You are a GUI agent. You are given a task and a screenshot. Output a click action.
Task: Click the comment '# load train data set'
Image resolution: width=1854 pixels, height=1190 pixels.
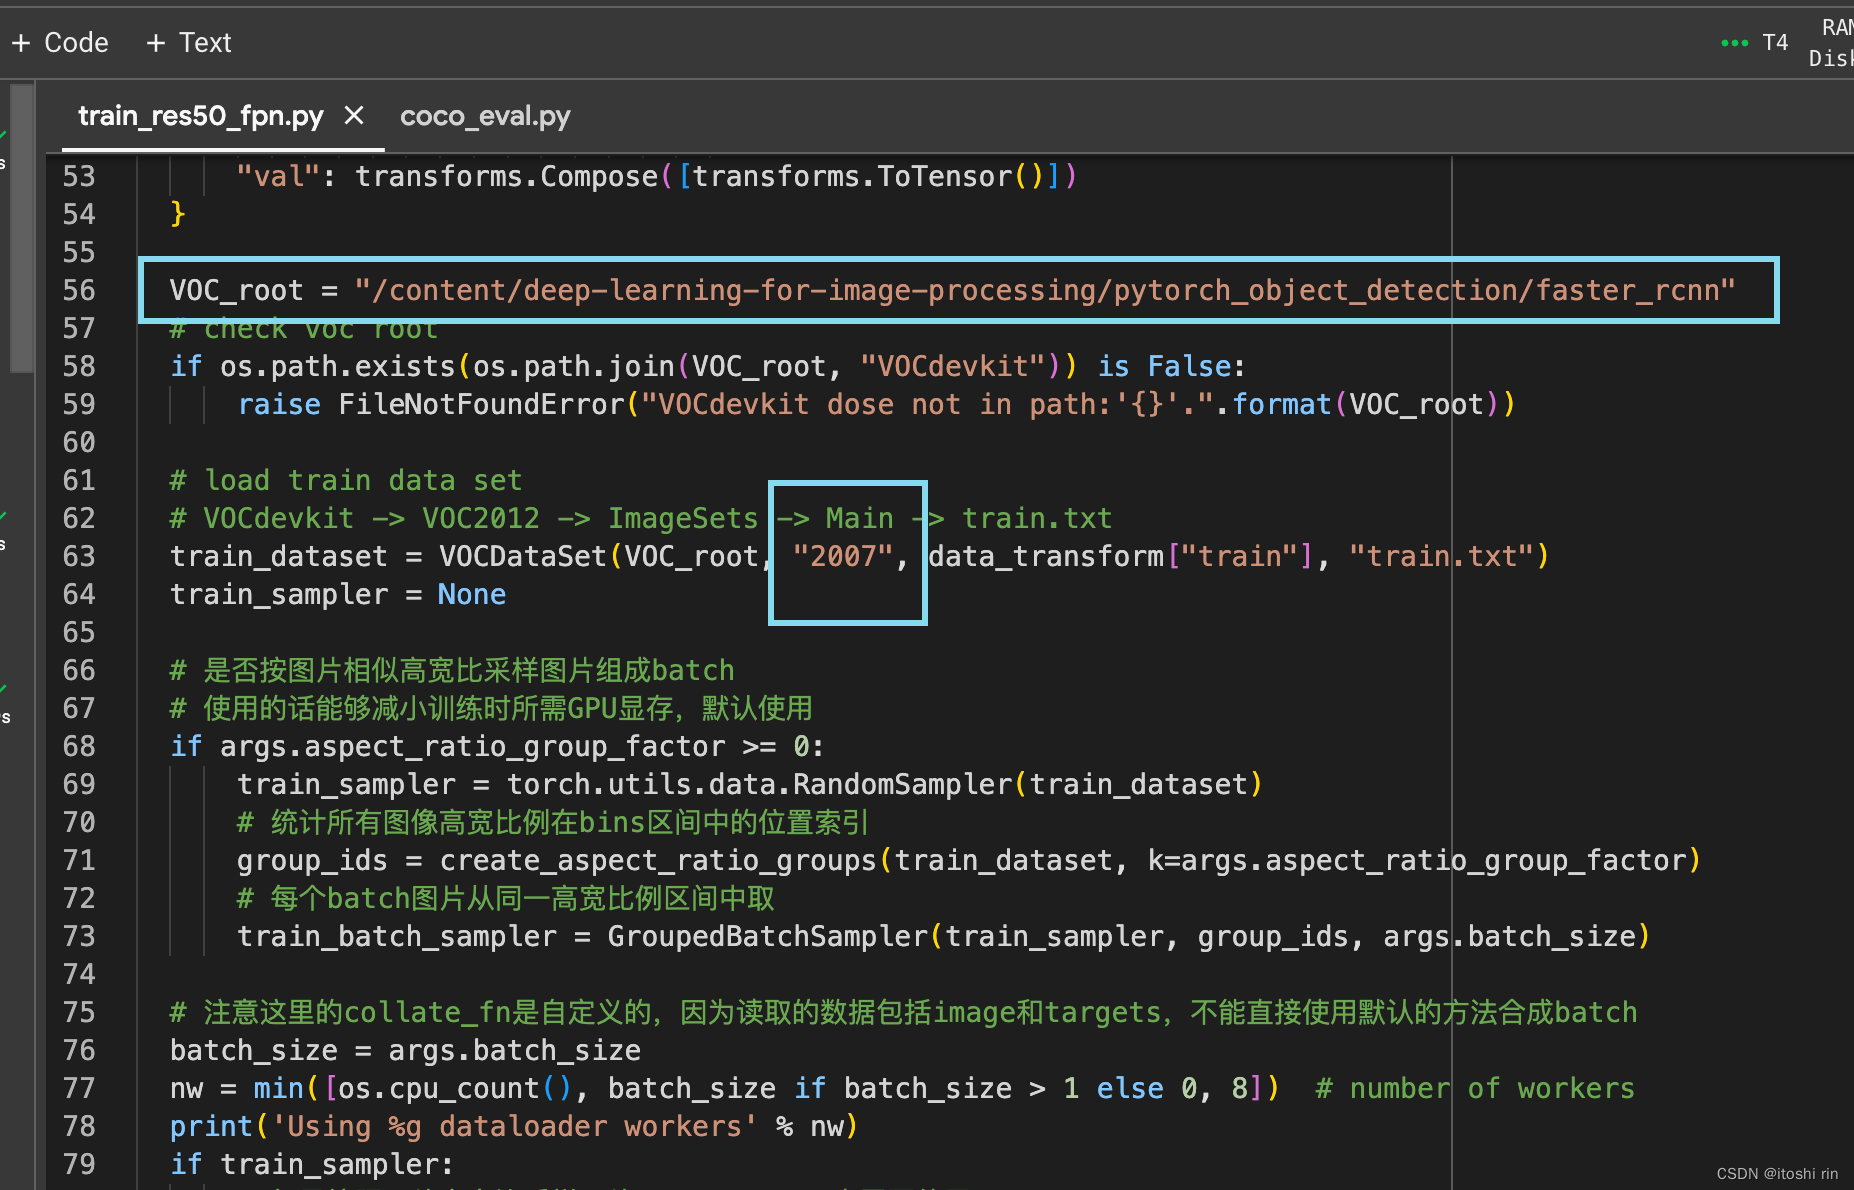(346, 480)
